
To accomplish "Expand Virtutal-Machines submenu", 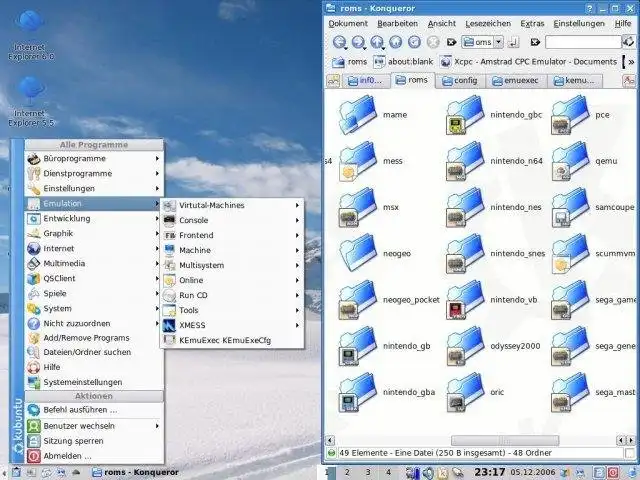I will (232, 205).
